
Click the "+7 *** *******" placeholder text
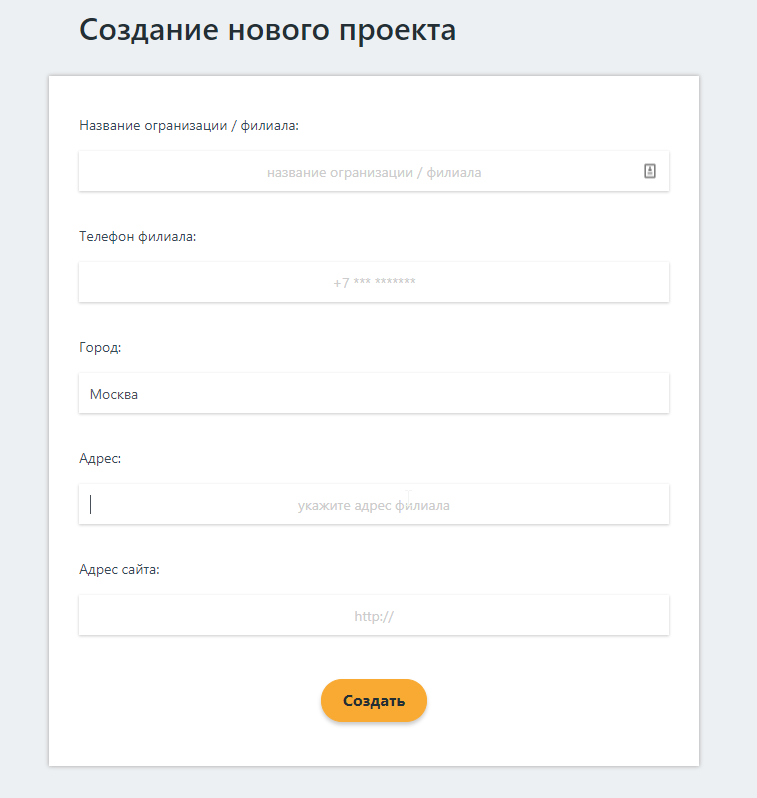coord(374,283)
